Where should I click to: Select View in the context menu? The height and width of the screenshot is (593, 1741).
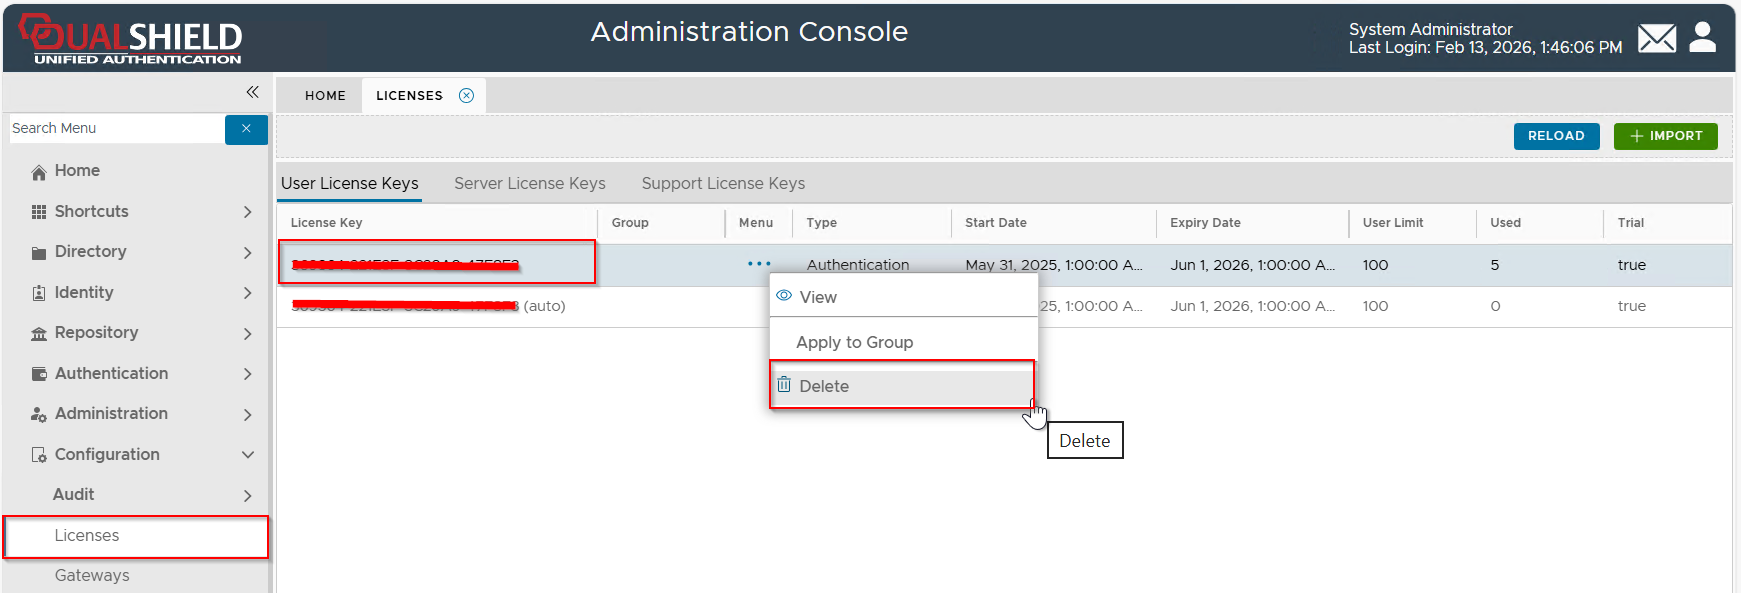click(817, 298)
